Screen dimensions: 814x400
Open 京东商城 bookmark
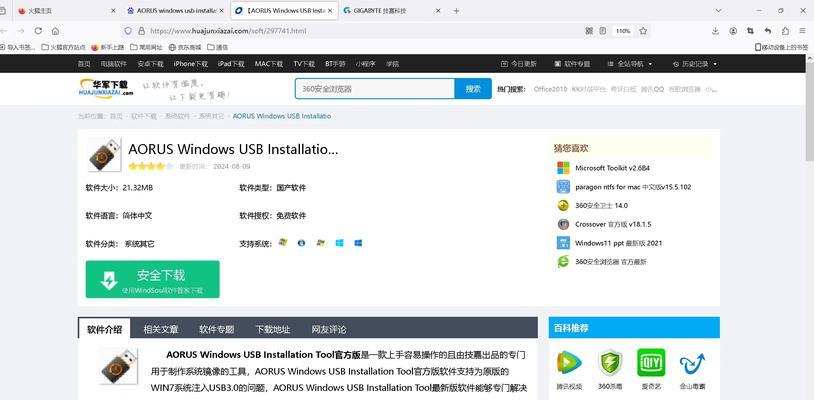[x=186, y=47]
